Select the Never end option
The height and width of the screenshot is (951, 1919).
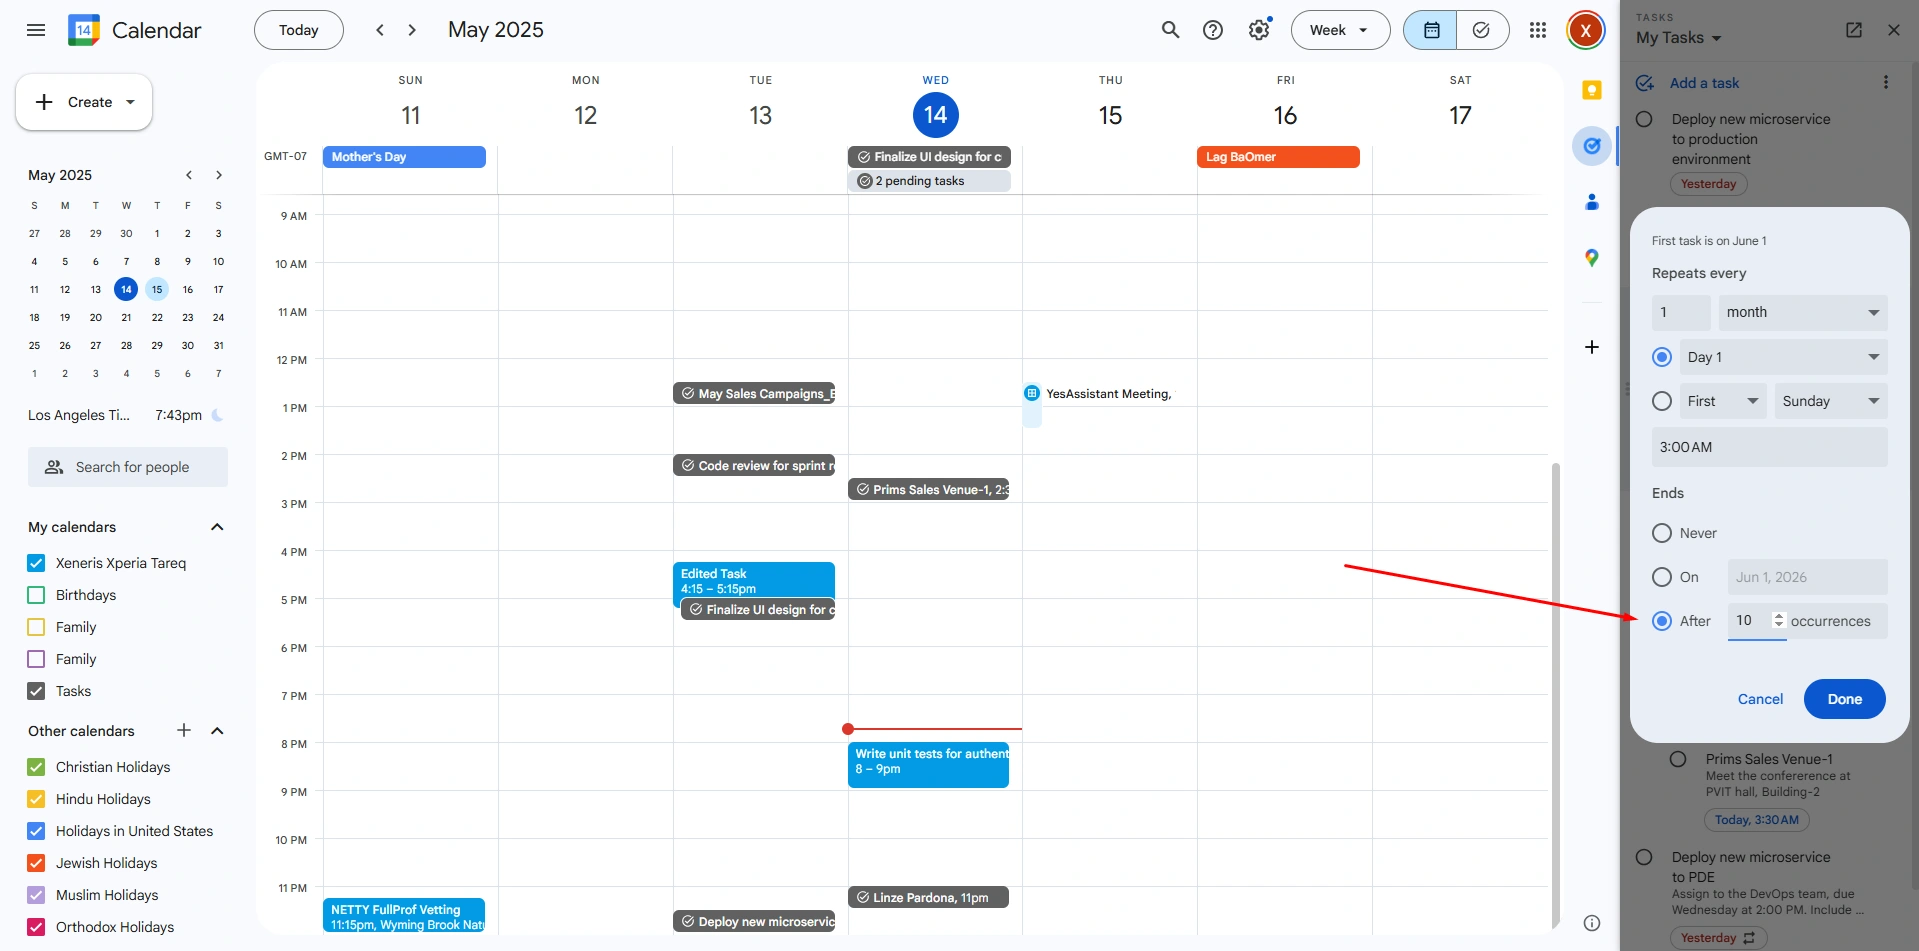[x=1662, y=533]
